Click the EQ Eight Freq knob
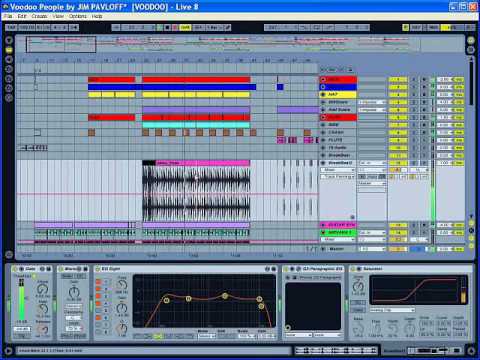The height and width of the screenshot is (360, 480). [x=122, y=284]
